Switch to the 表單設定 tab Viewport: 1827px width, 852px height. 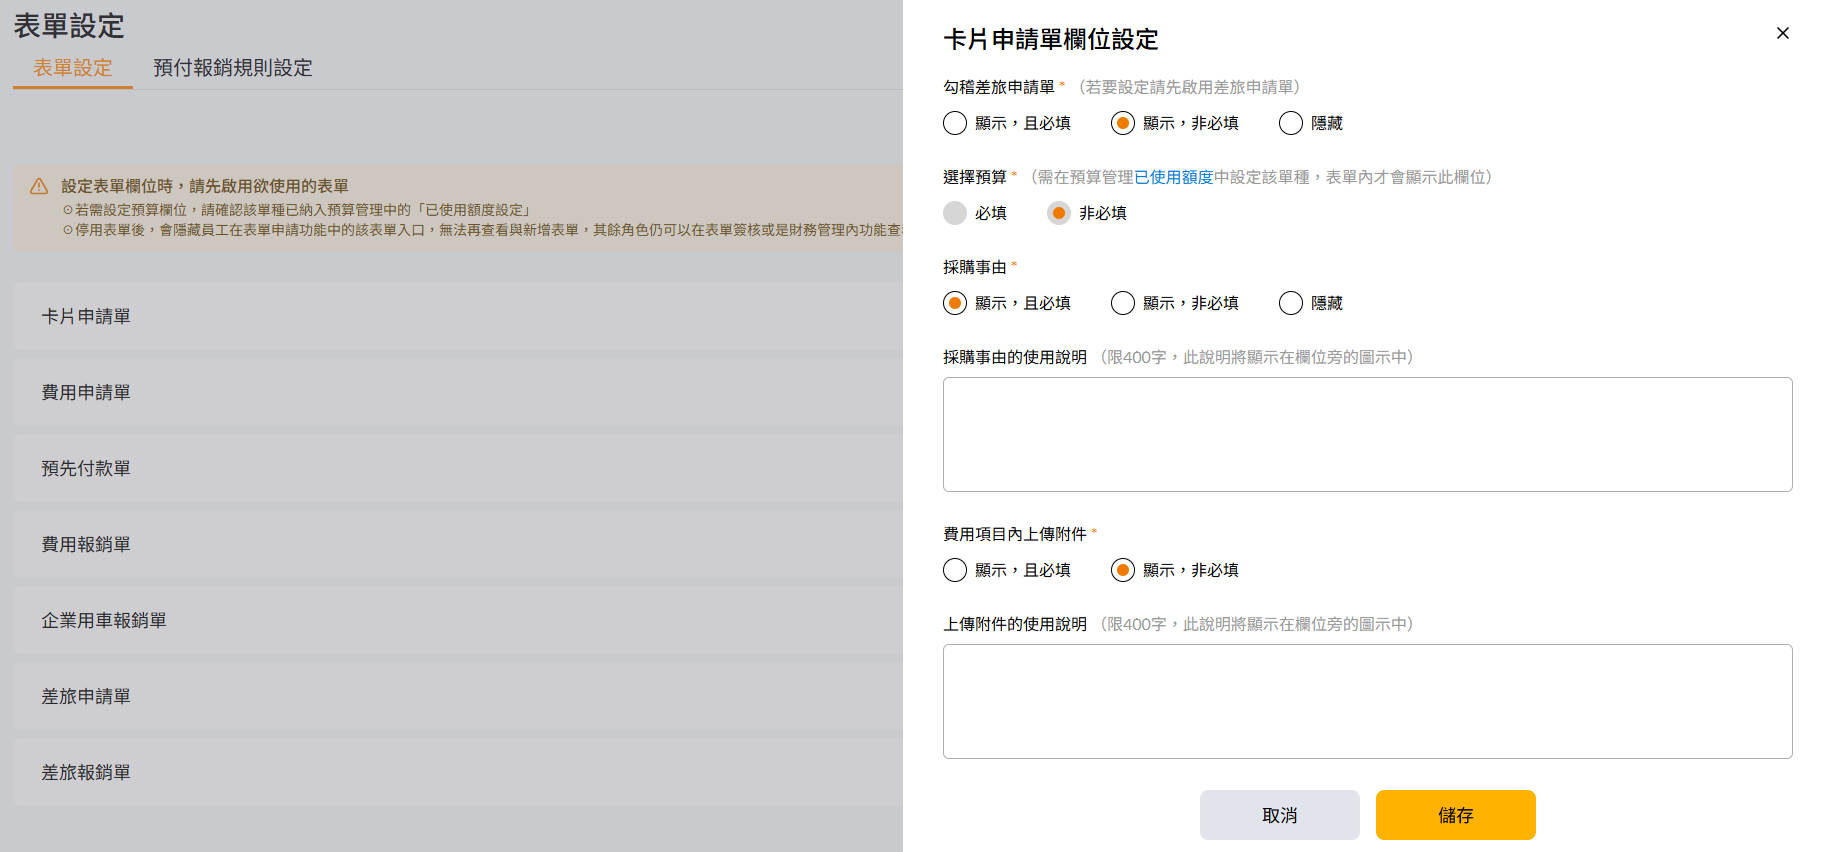pyautogui.click(x=73, y=68)
